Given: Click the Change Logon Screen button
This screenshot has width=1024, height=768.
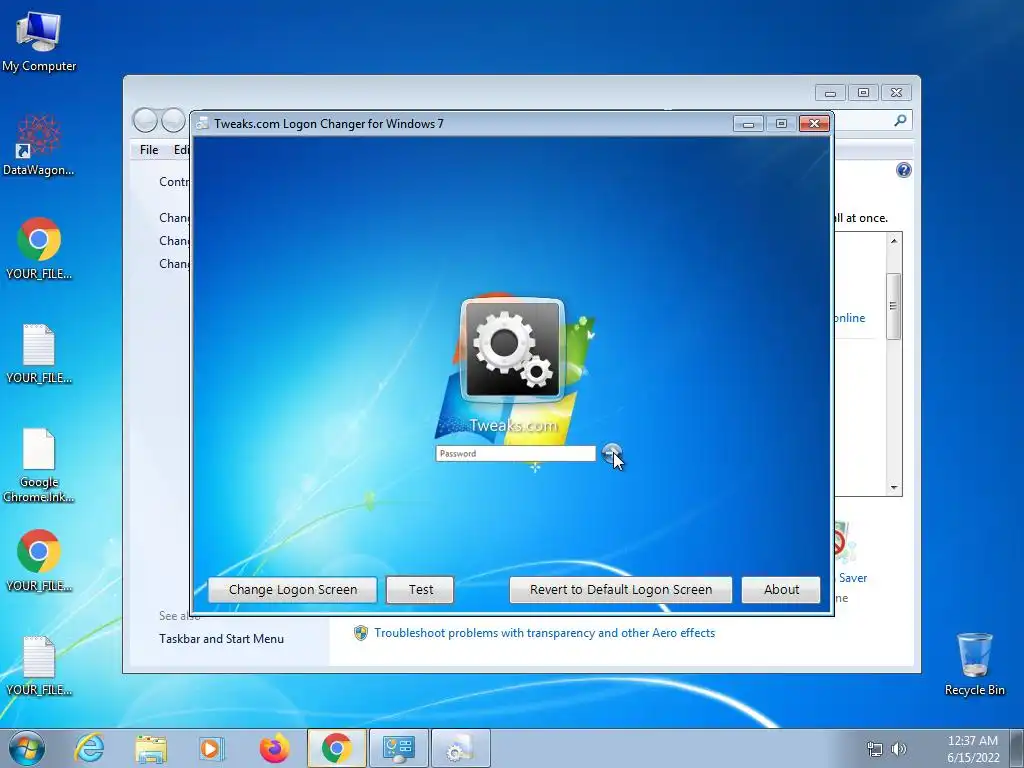Looking at the screenshot, I should point(293,590).
